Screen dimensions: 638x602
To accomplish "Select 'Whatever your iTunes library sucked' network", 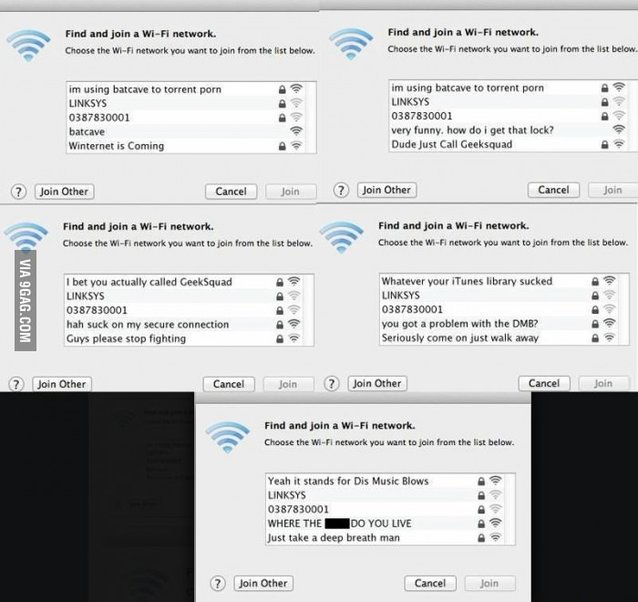I will coord(499,281).
